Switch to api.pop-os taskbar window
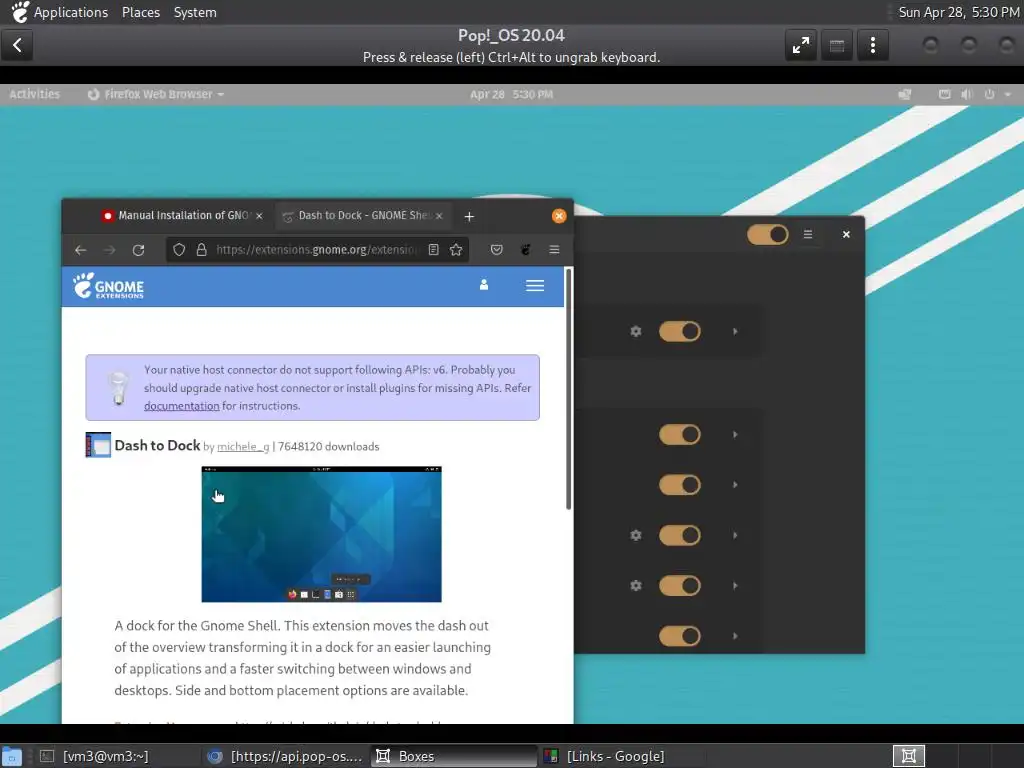1024x768 pixels. 285,756
